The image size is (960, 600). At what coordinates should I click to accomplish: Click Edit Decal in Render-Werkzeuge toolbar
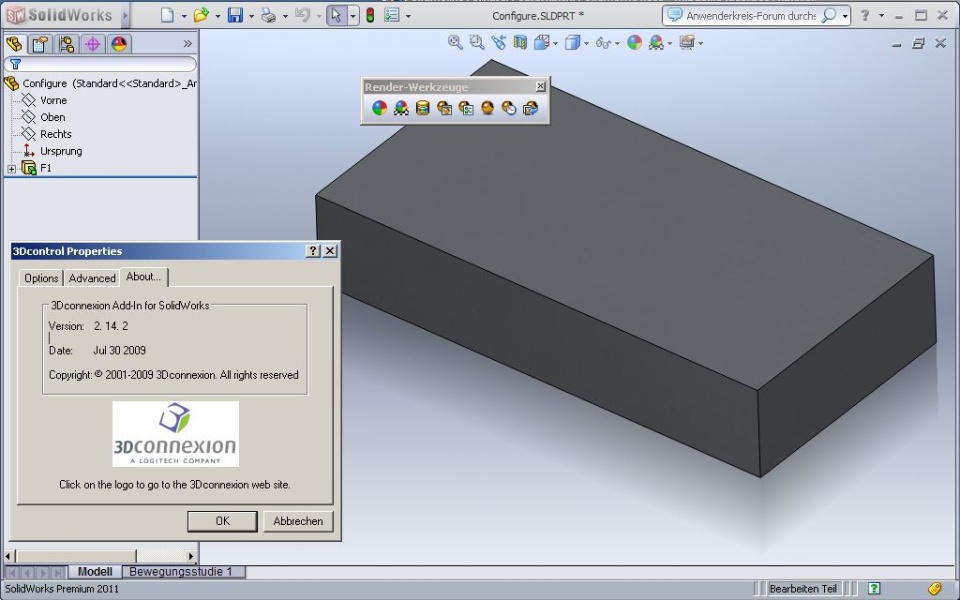point(422,108)
